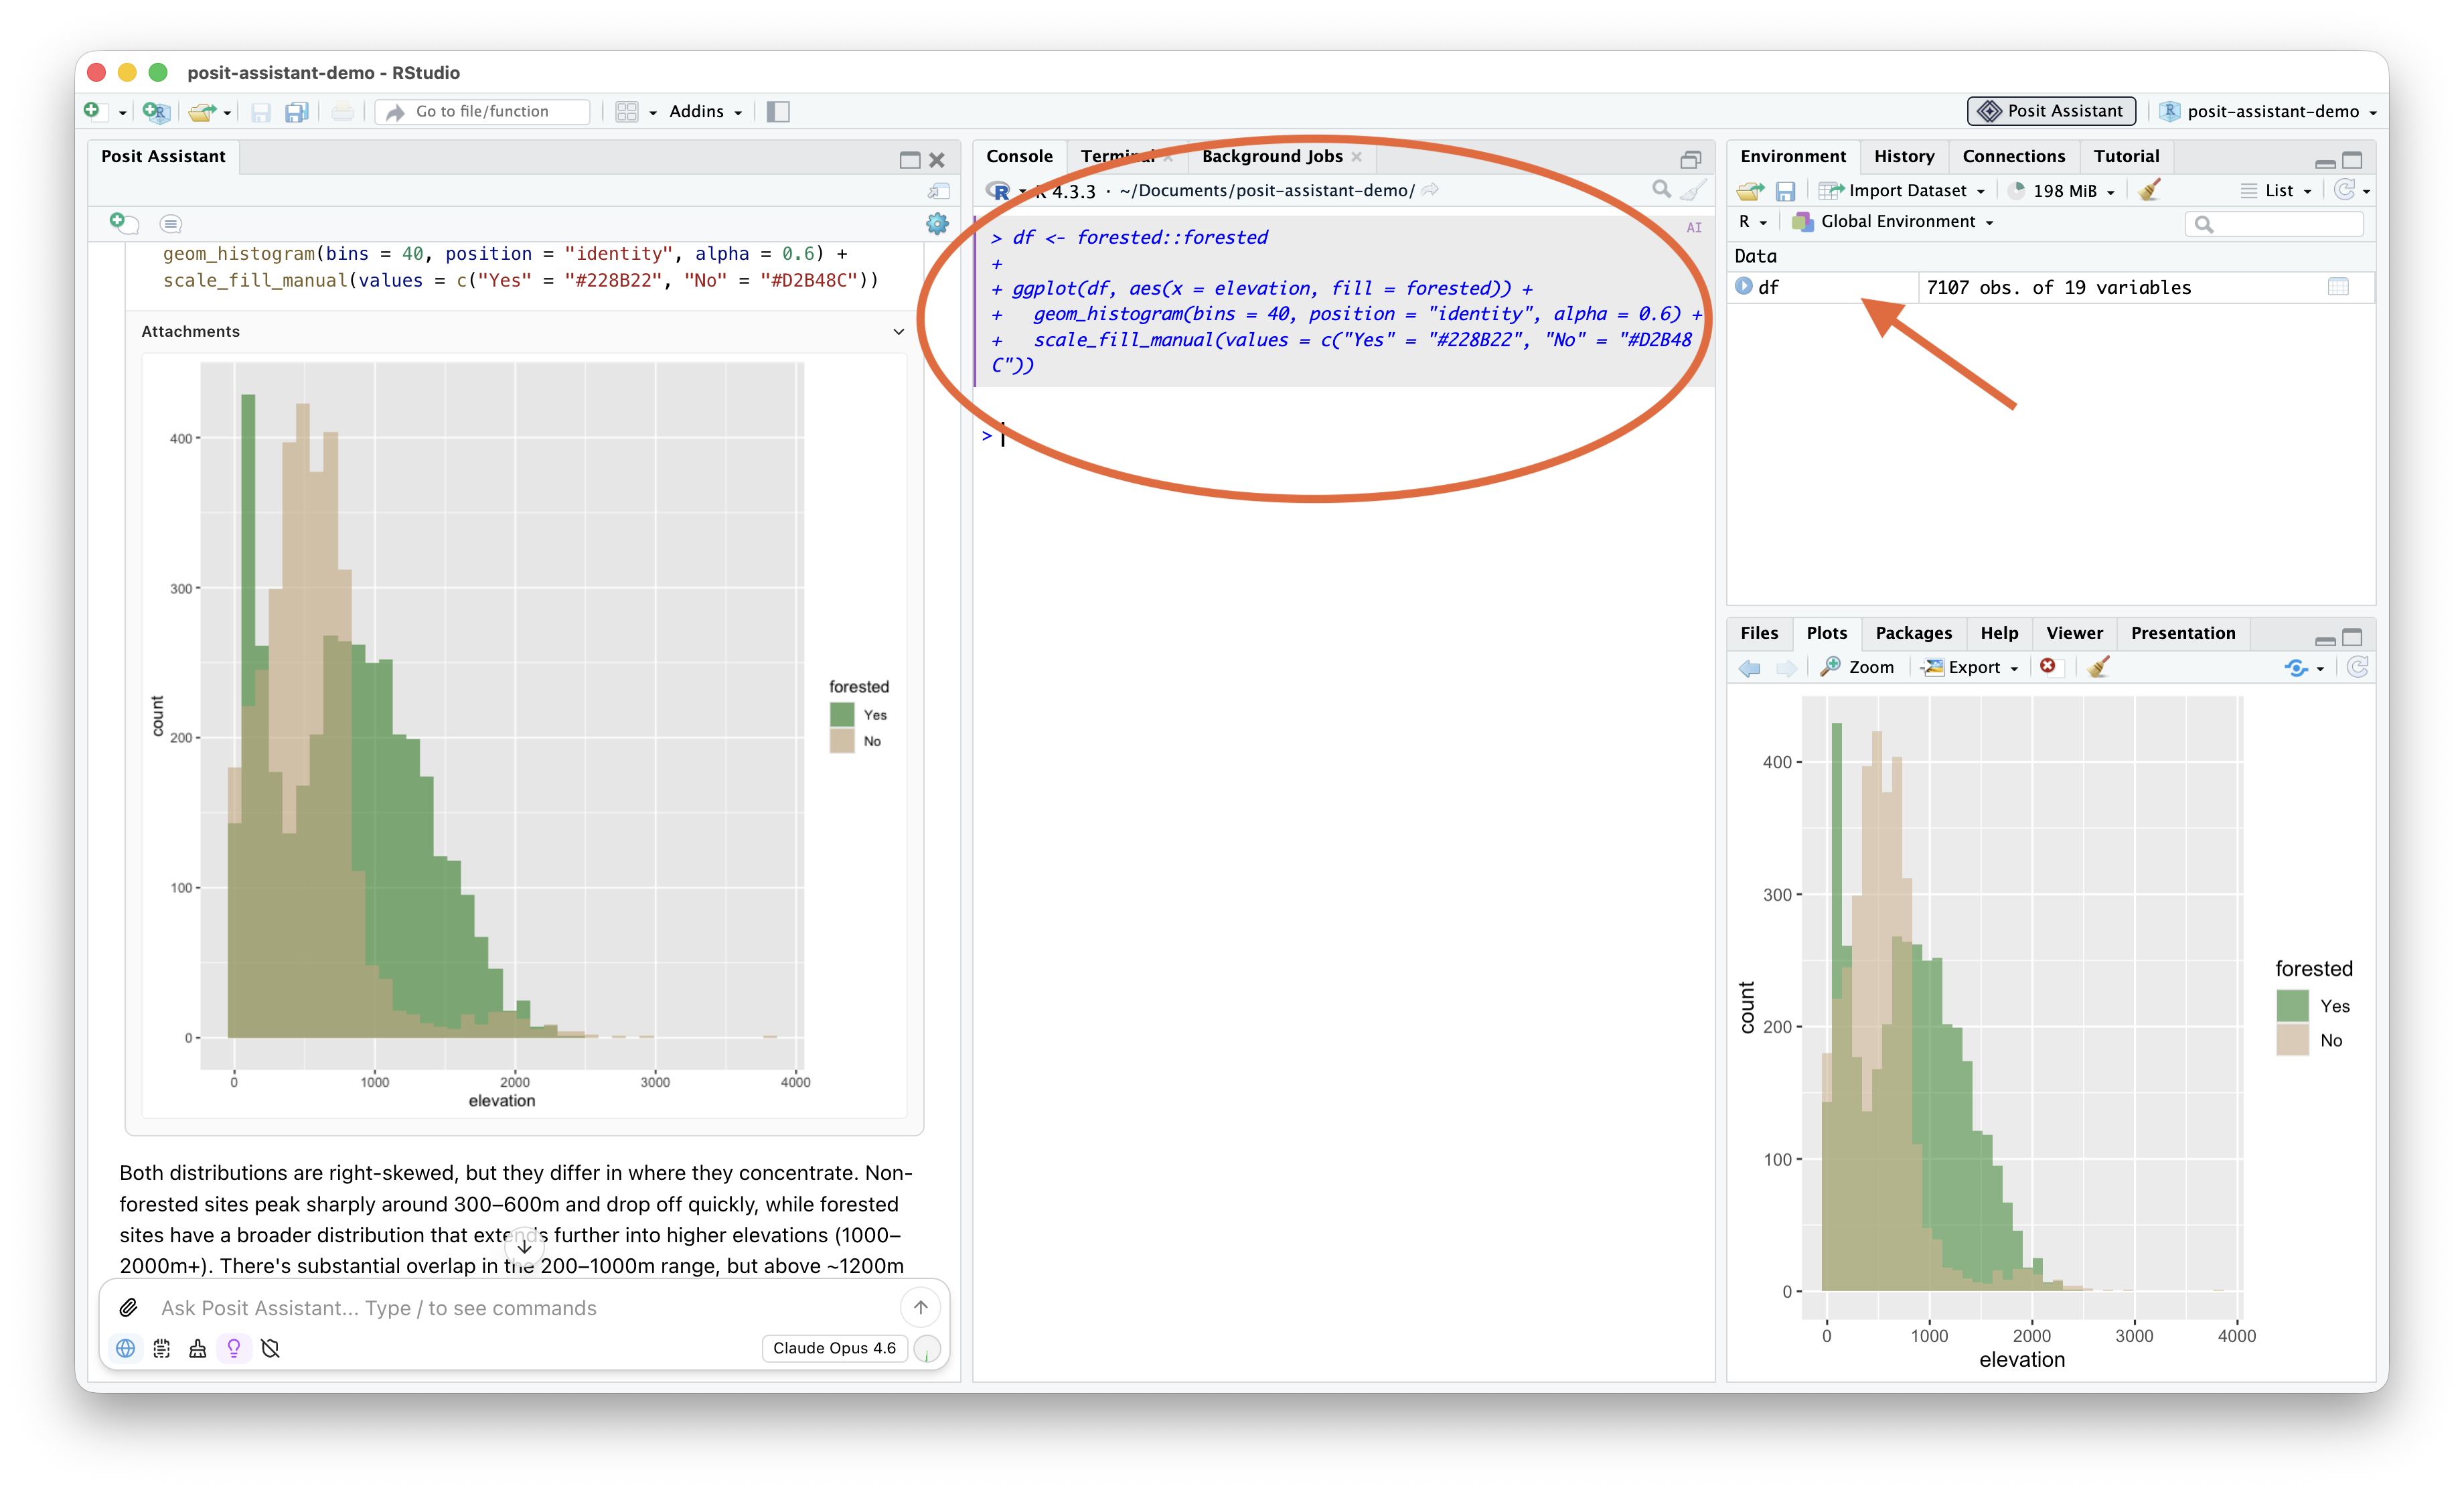
Task: Switch to the Console tab
Action: pyautogui.click(x=1019, y=156)
